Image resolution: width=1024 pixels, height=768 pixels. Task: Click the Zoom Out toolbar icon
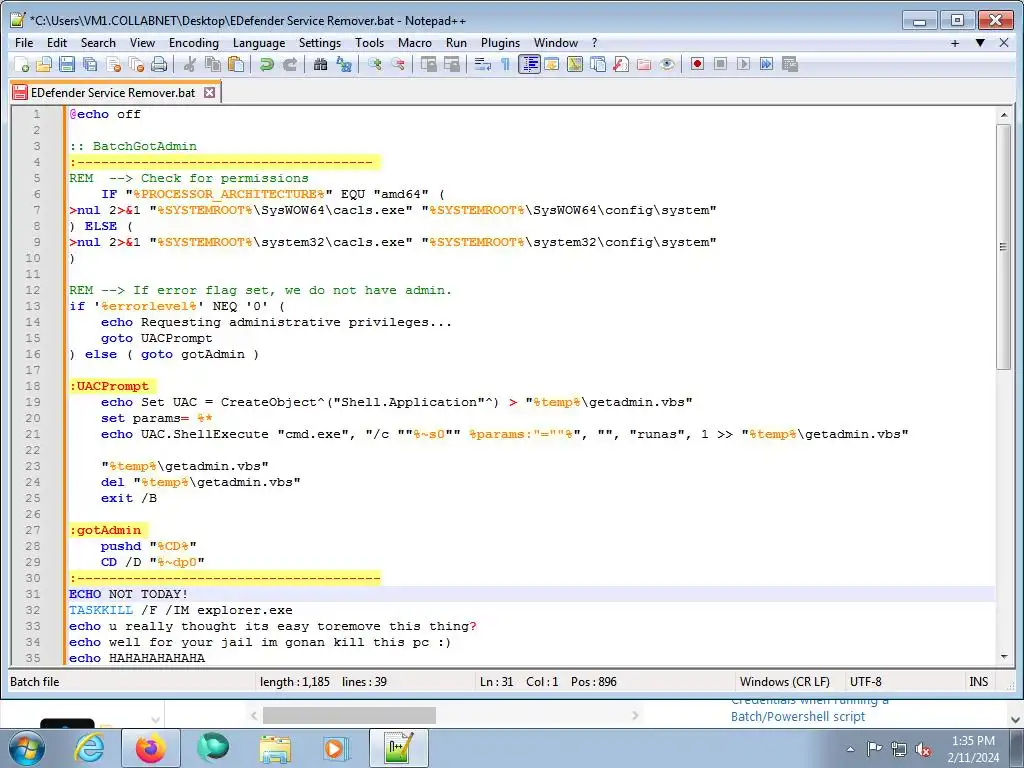[398, 64]
